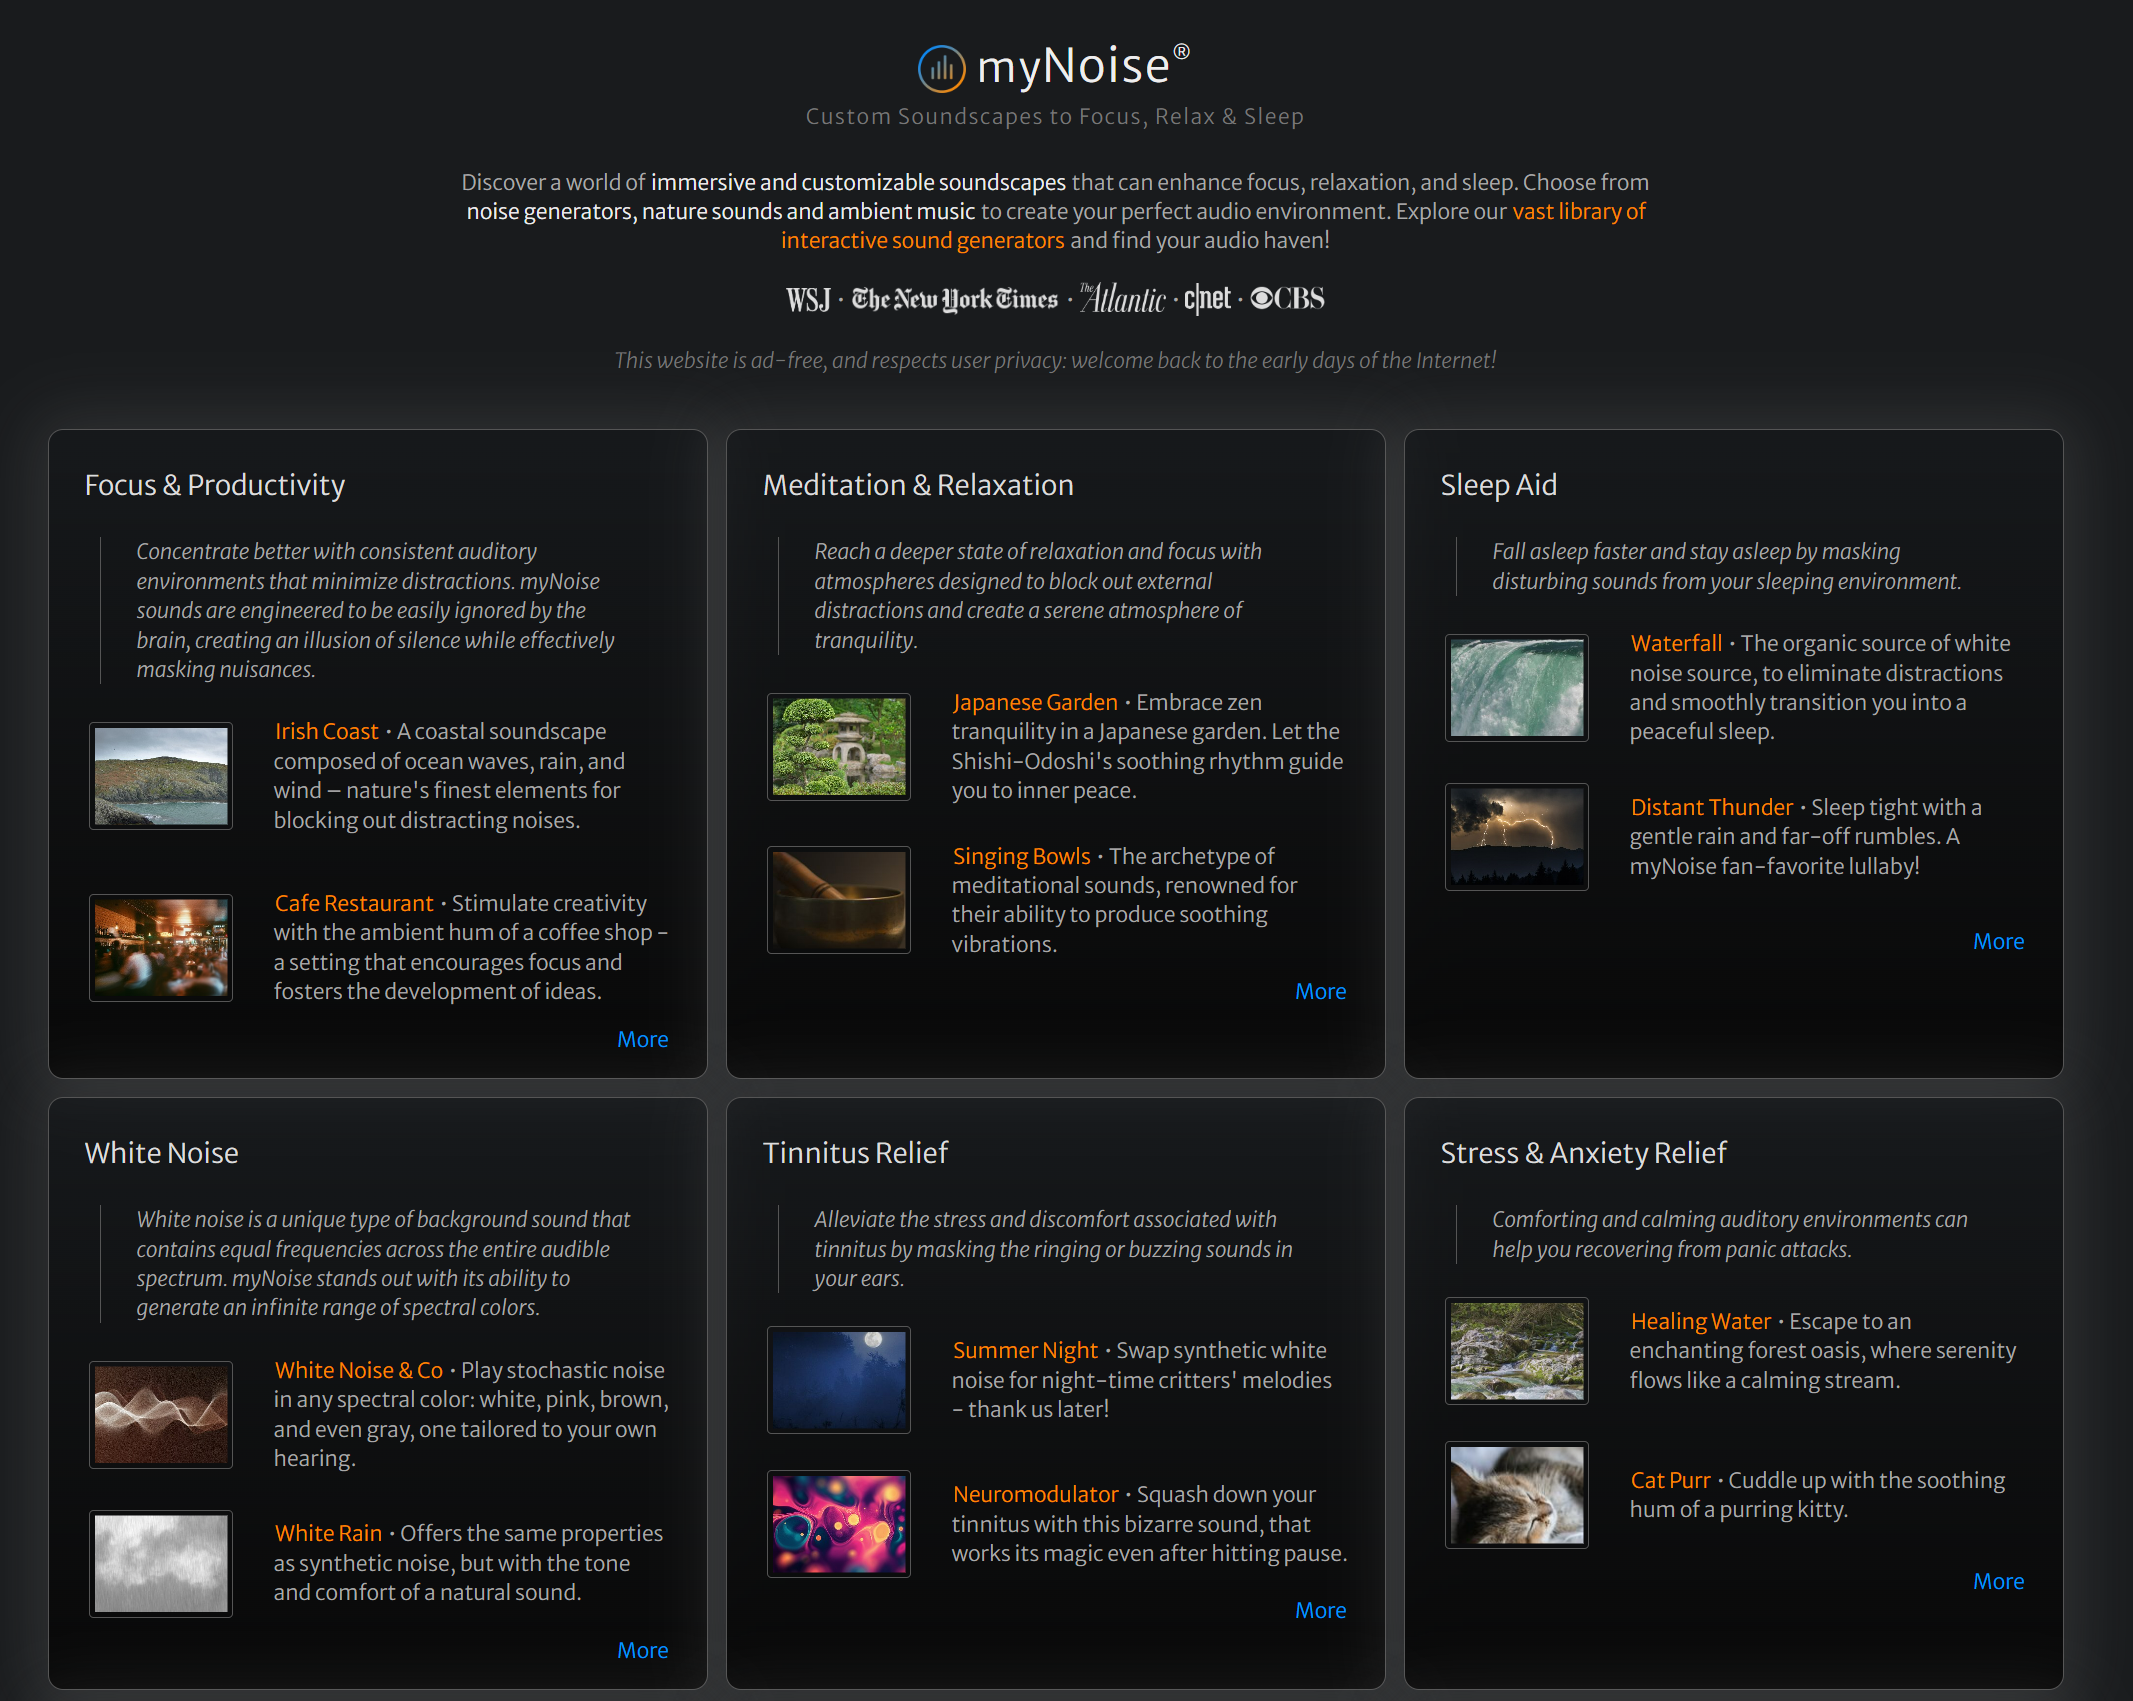The width and height of the screenshot is (2133, 1701).
Task: Open the Cafe Restaurant thumbnail image
Action: pyautogui.click(x=161, y=947)
